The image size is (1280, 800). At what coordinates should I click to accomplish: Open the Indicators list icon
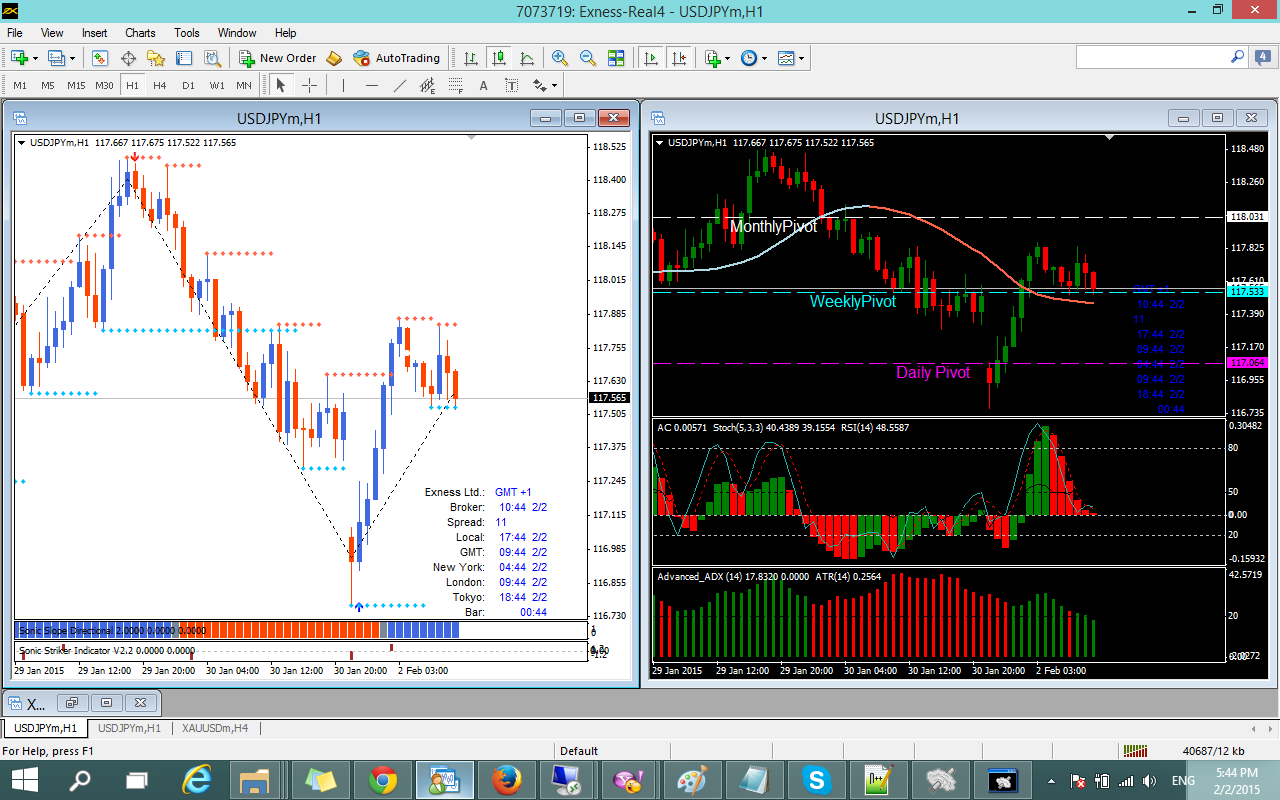(x=713, y=58)
